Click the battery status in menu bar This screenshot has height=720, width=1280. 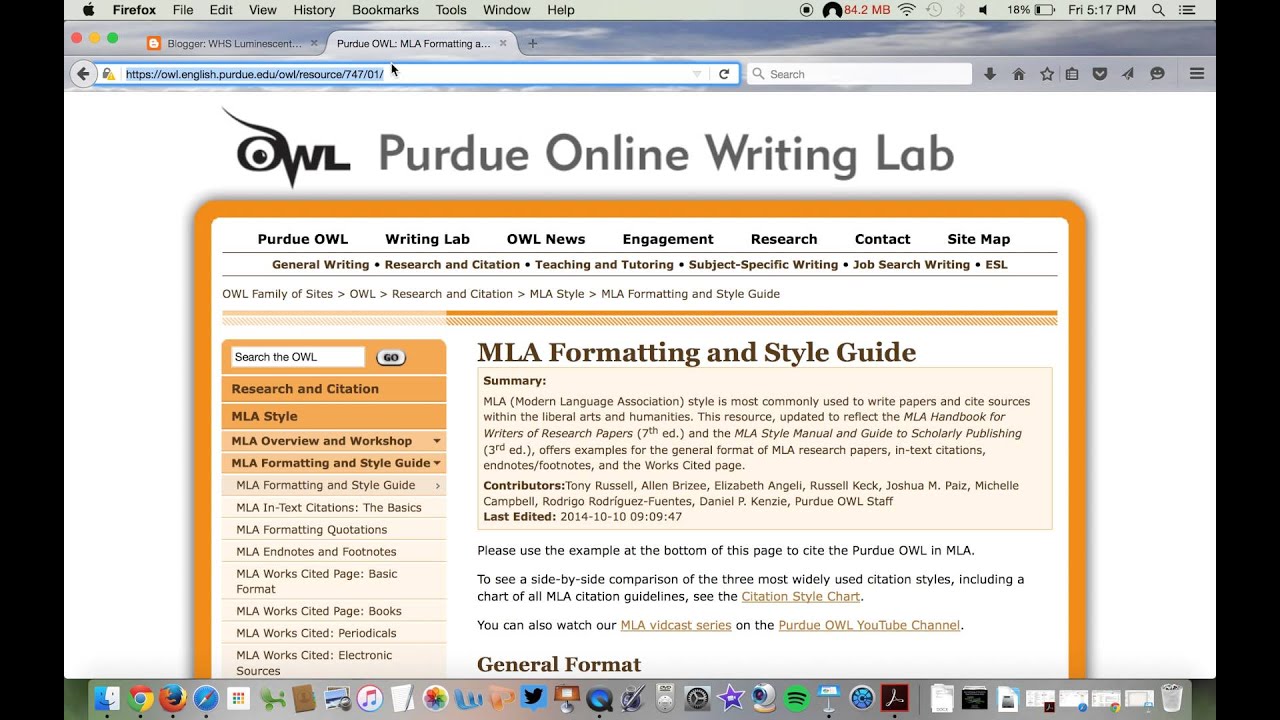(x=1031, y=10)
